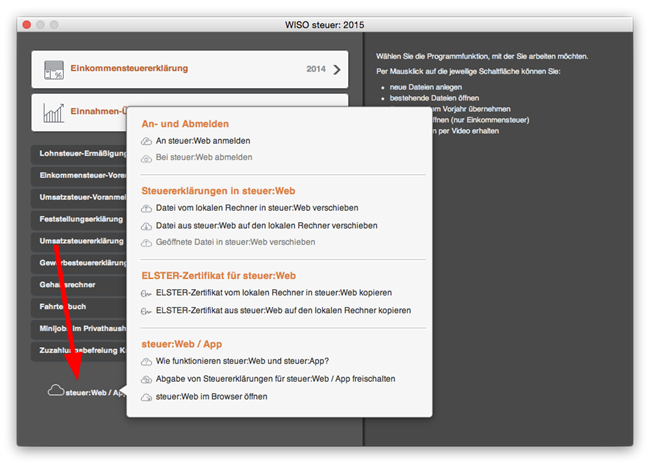This screenshot has width=650, height=463.
Task: Select Geöffnete Datei in steuer:Web verschieben
Action: coord(235,242)
